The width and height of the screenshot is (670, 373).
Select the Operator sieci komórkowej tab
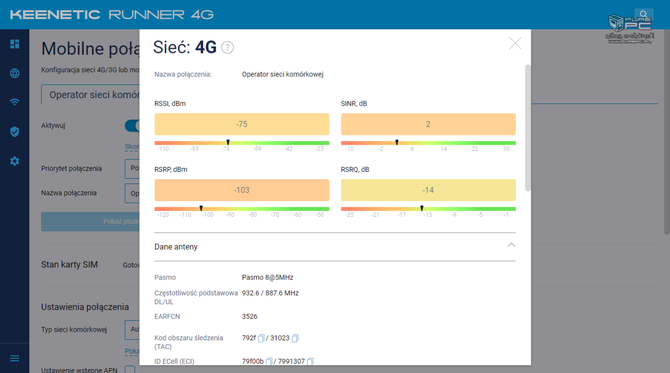click(x=90, y=94)
